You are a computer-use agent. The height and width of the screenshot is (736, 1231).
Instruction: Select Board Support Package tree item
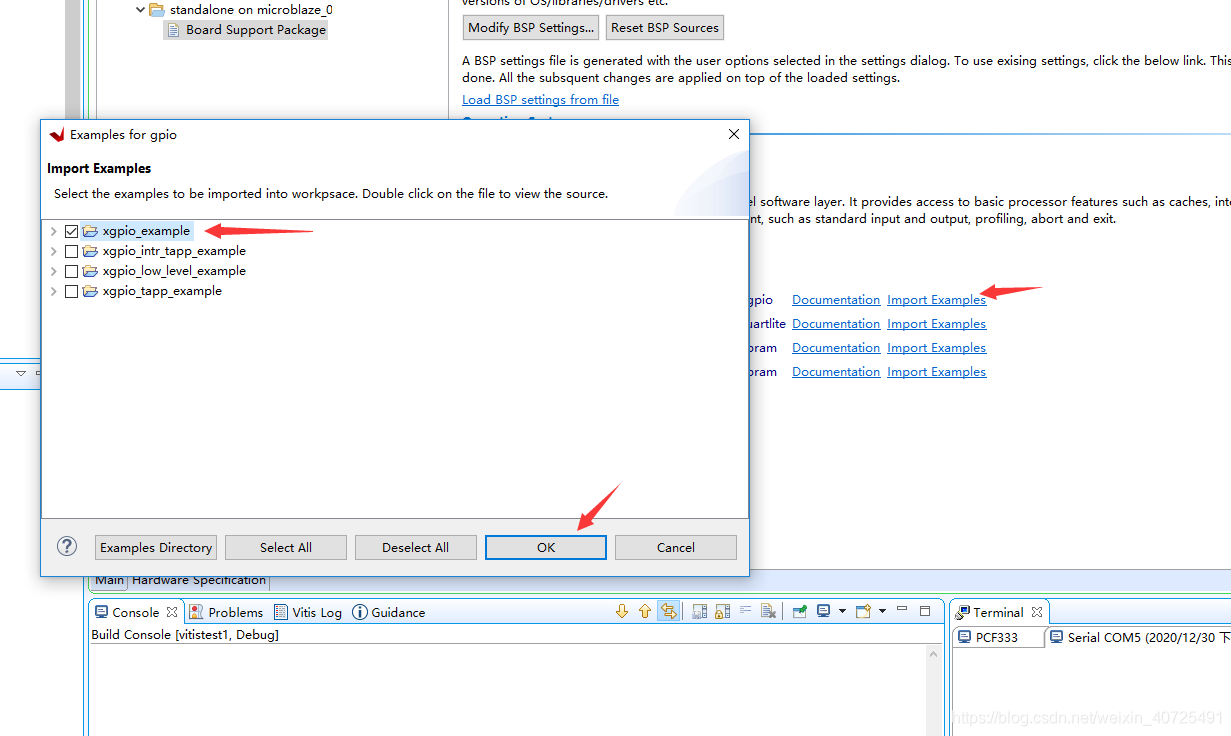coord(247,30)
